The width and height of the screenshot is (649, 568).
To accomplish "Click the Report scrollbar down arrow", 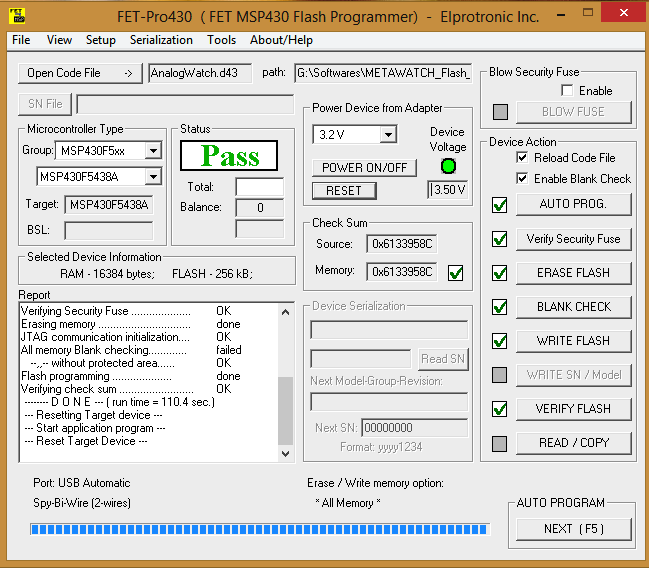I will (286, 454).
